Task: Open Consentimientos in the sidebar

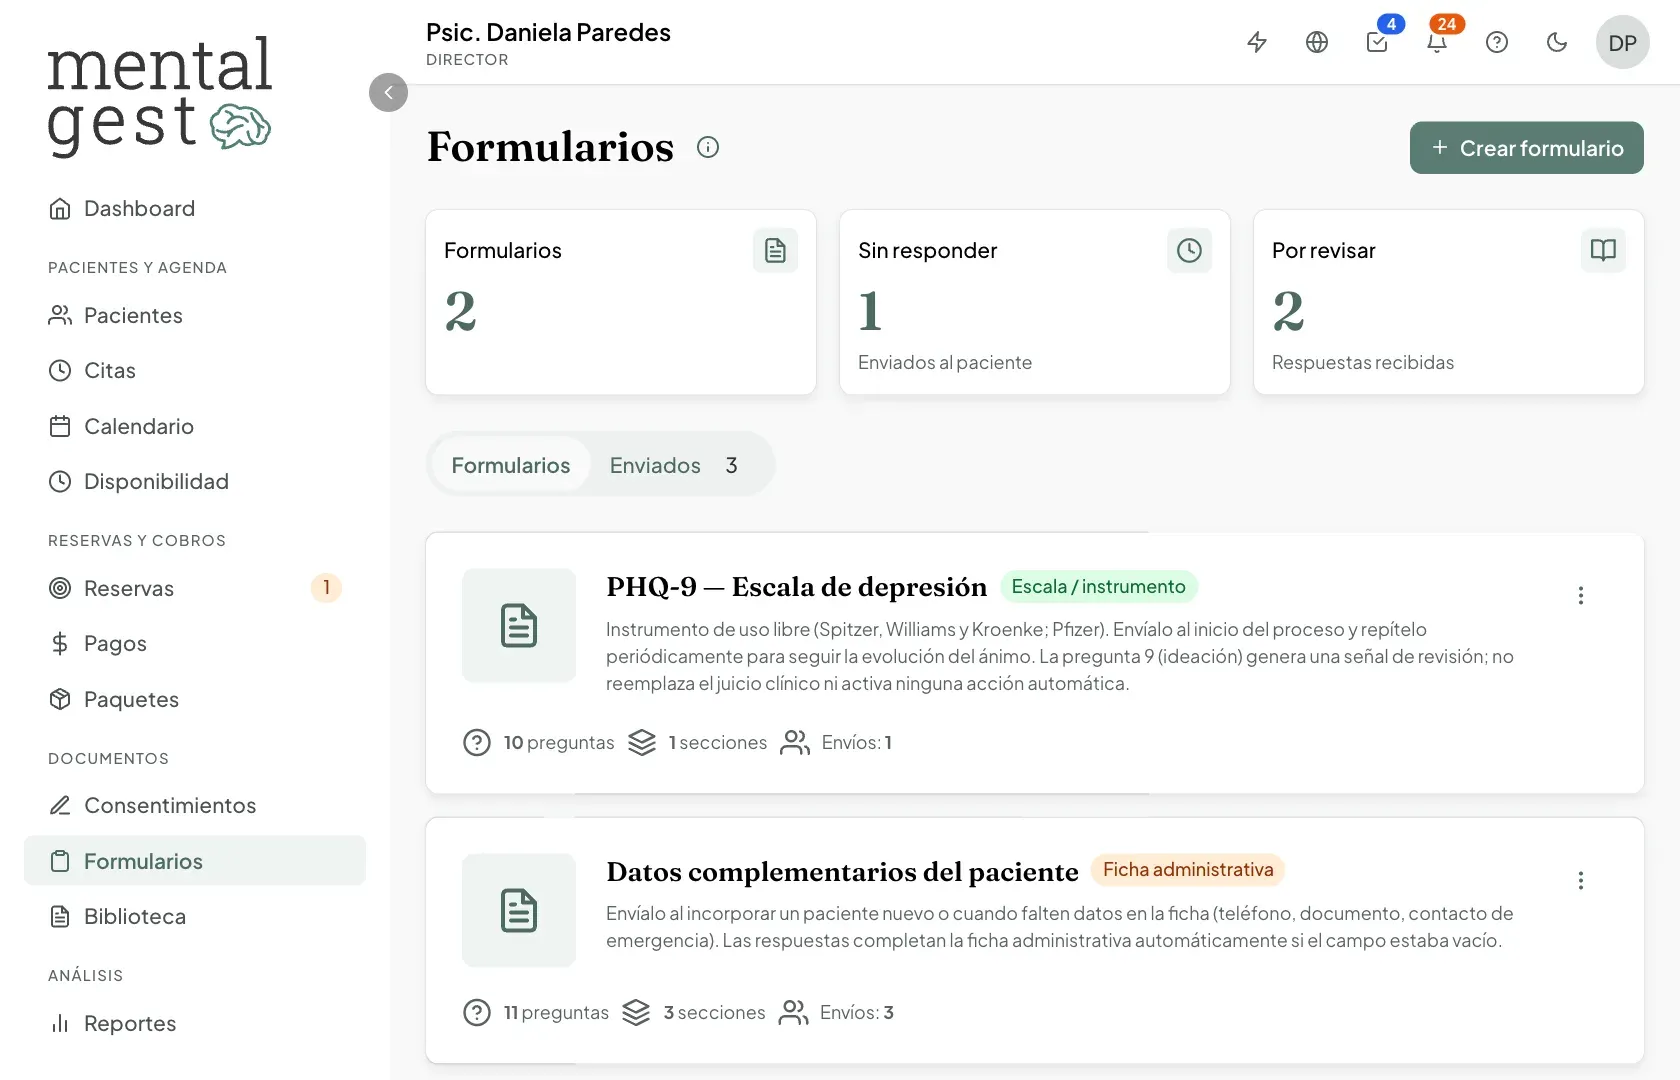Action: pyautogui.click(x=195, y=805)
